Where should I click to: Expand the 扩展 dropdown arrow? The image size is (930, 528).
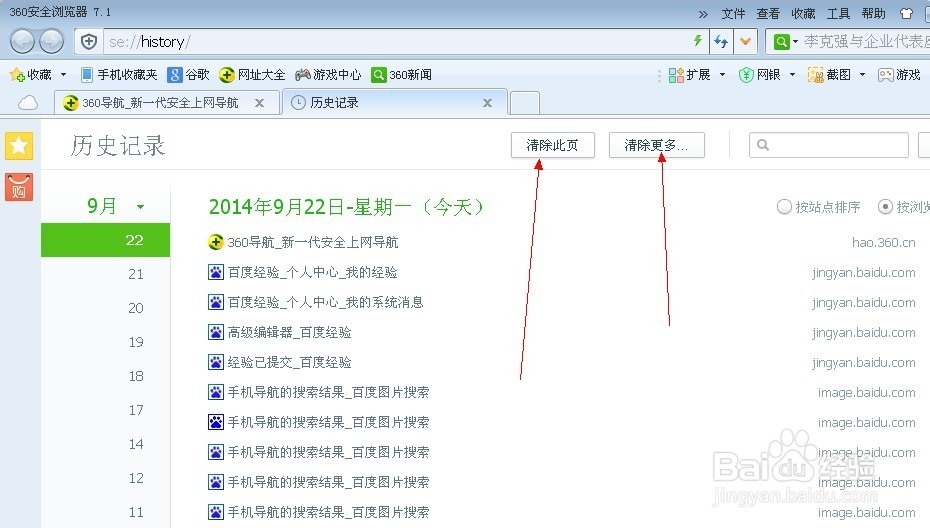click(722, 75)
